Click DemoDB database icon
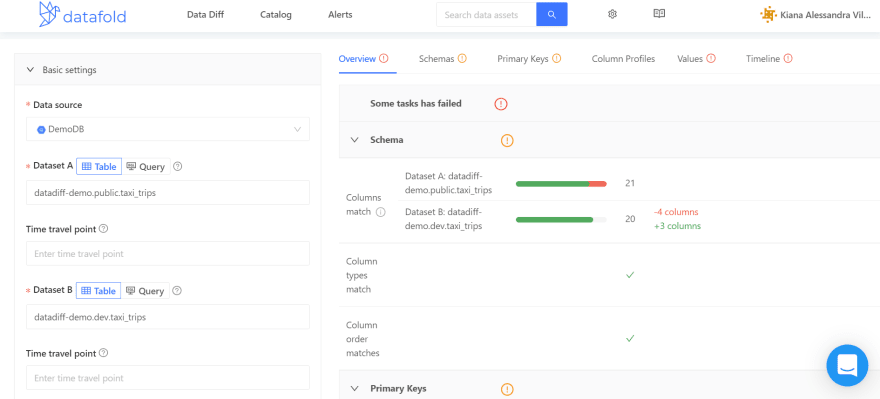The image size is (880, 399). [x=41, y=130]
